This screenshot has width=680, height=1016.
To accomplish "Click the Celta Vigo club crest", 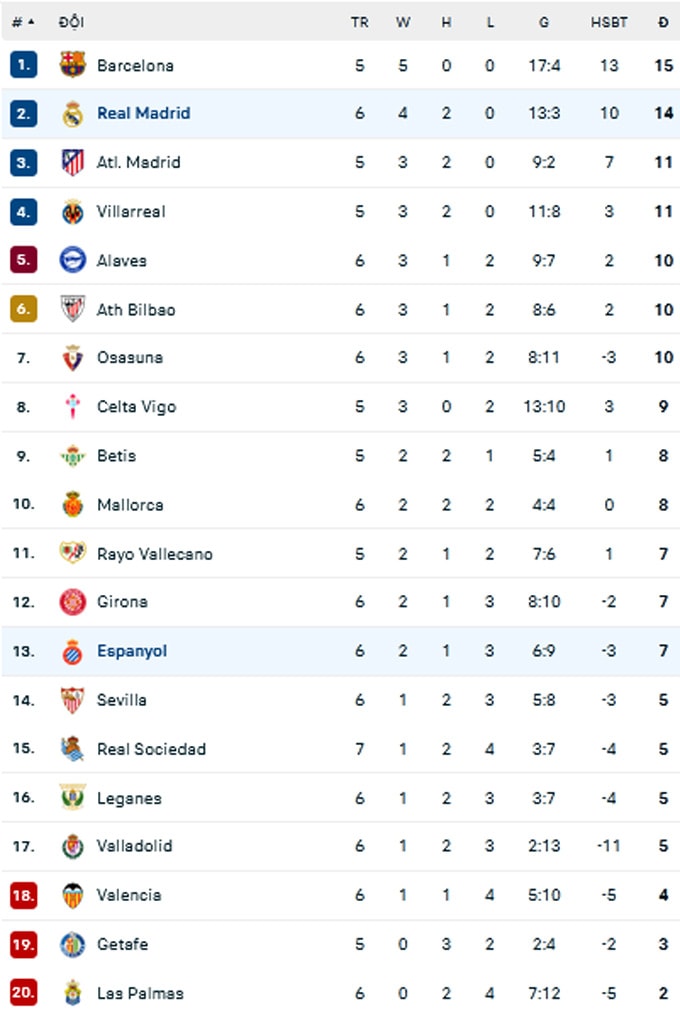I will (x=73, y=406).
